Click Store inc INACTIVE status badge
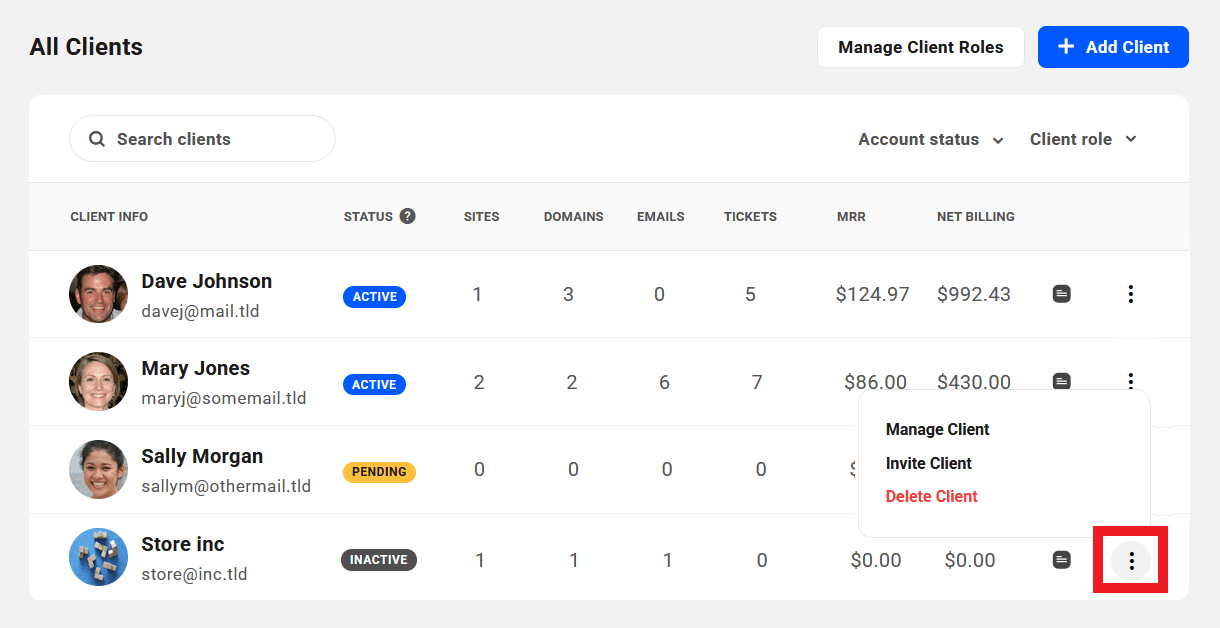Viewport: 1220px width, 628px height. [378, 560]
